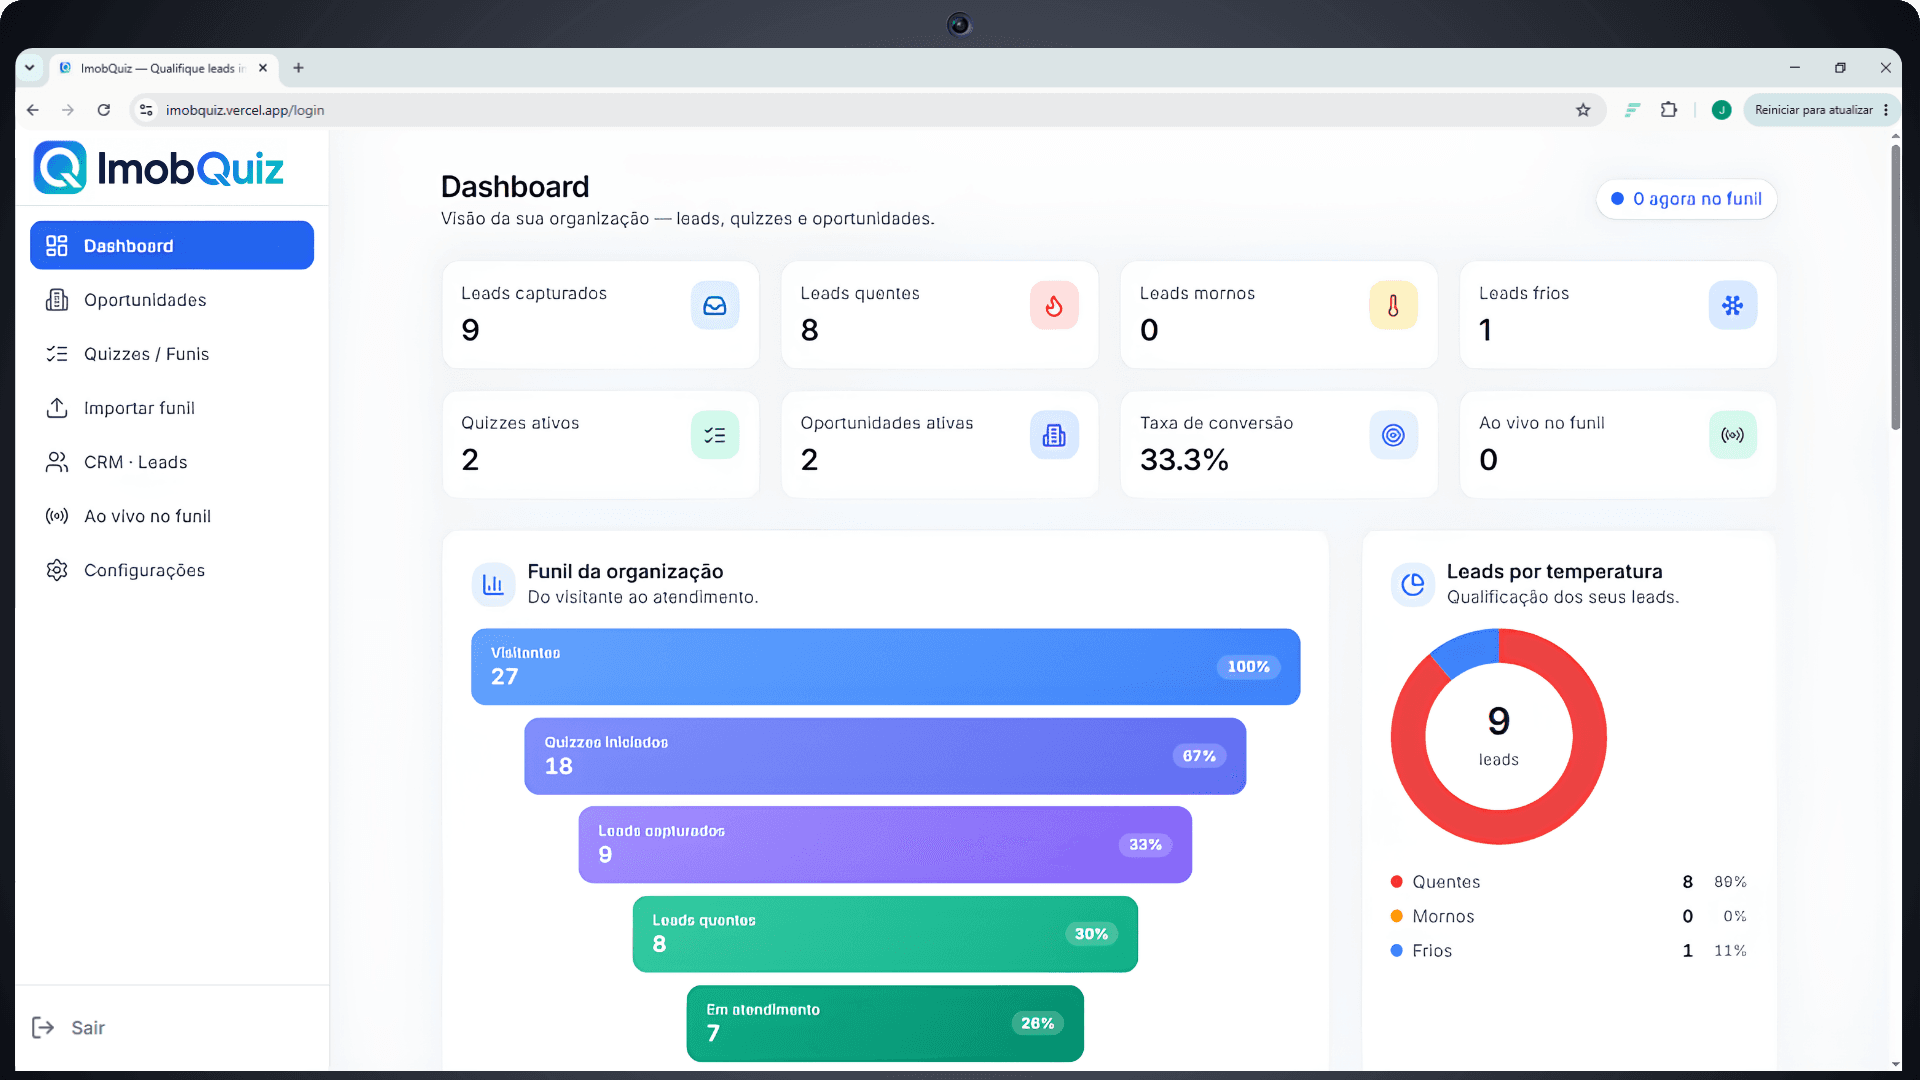Open the browser extensions puzzle icon
1920x1080 pixels.
click(x=1668, y=110)
